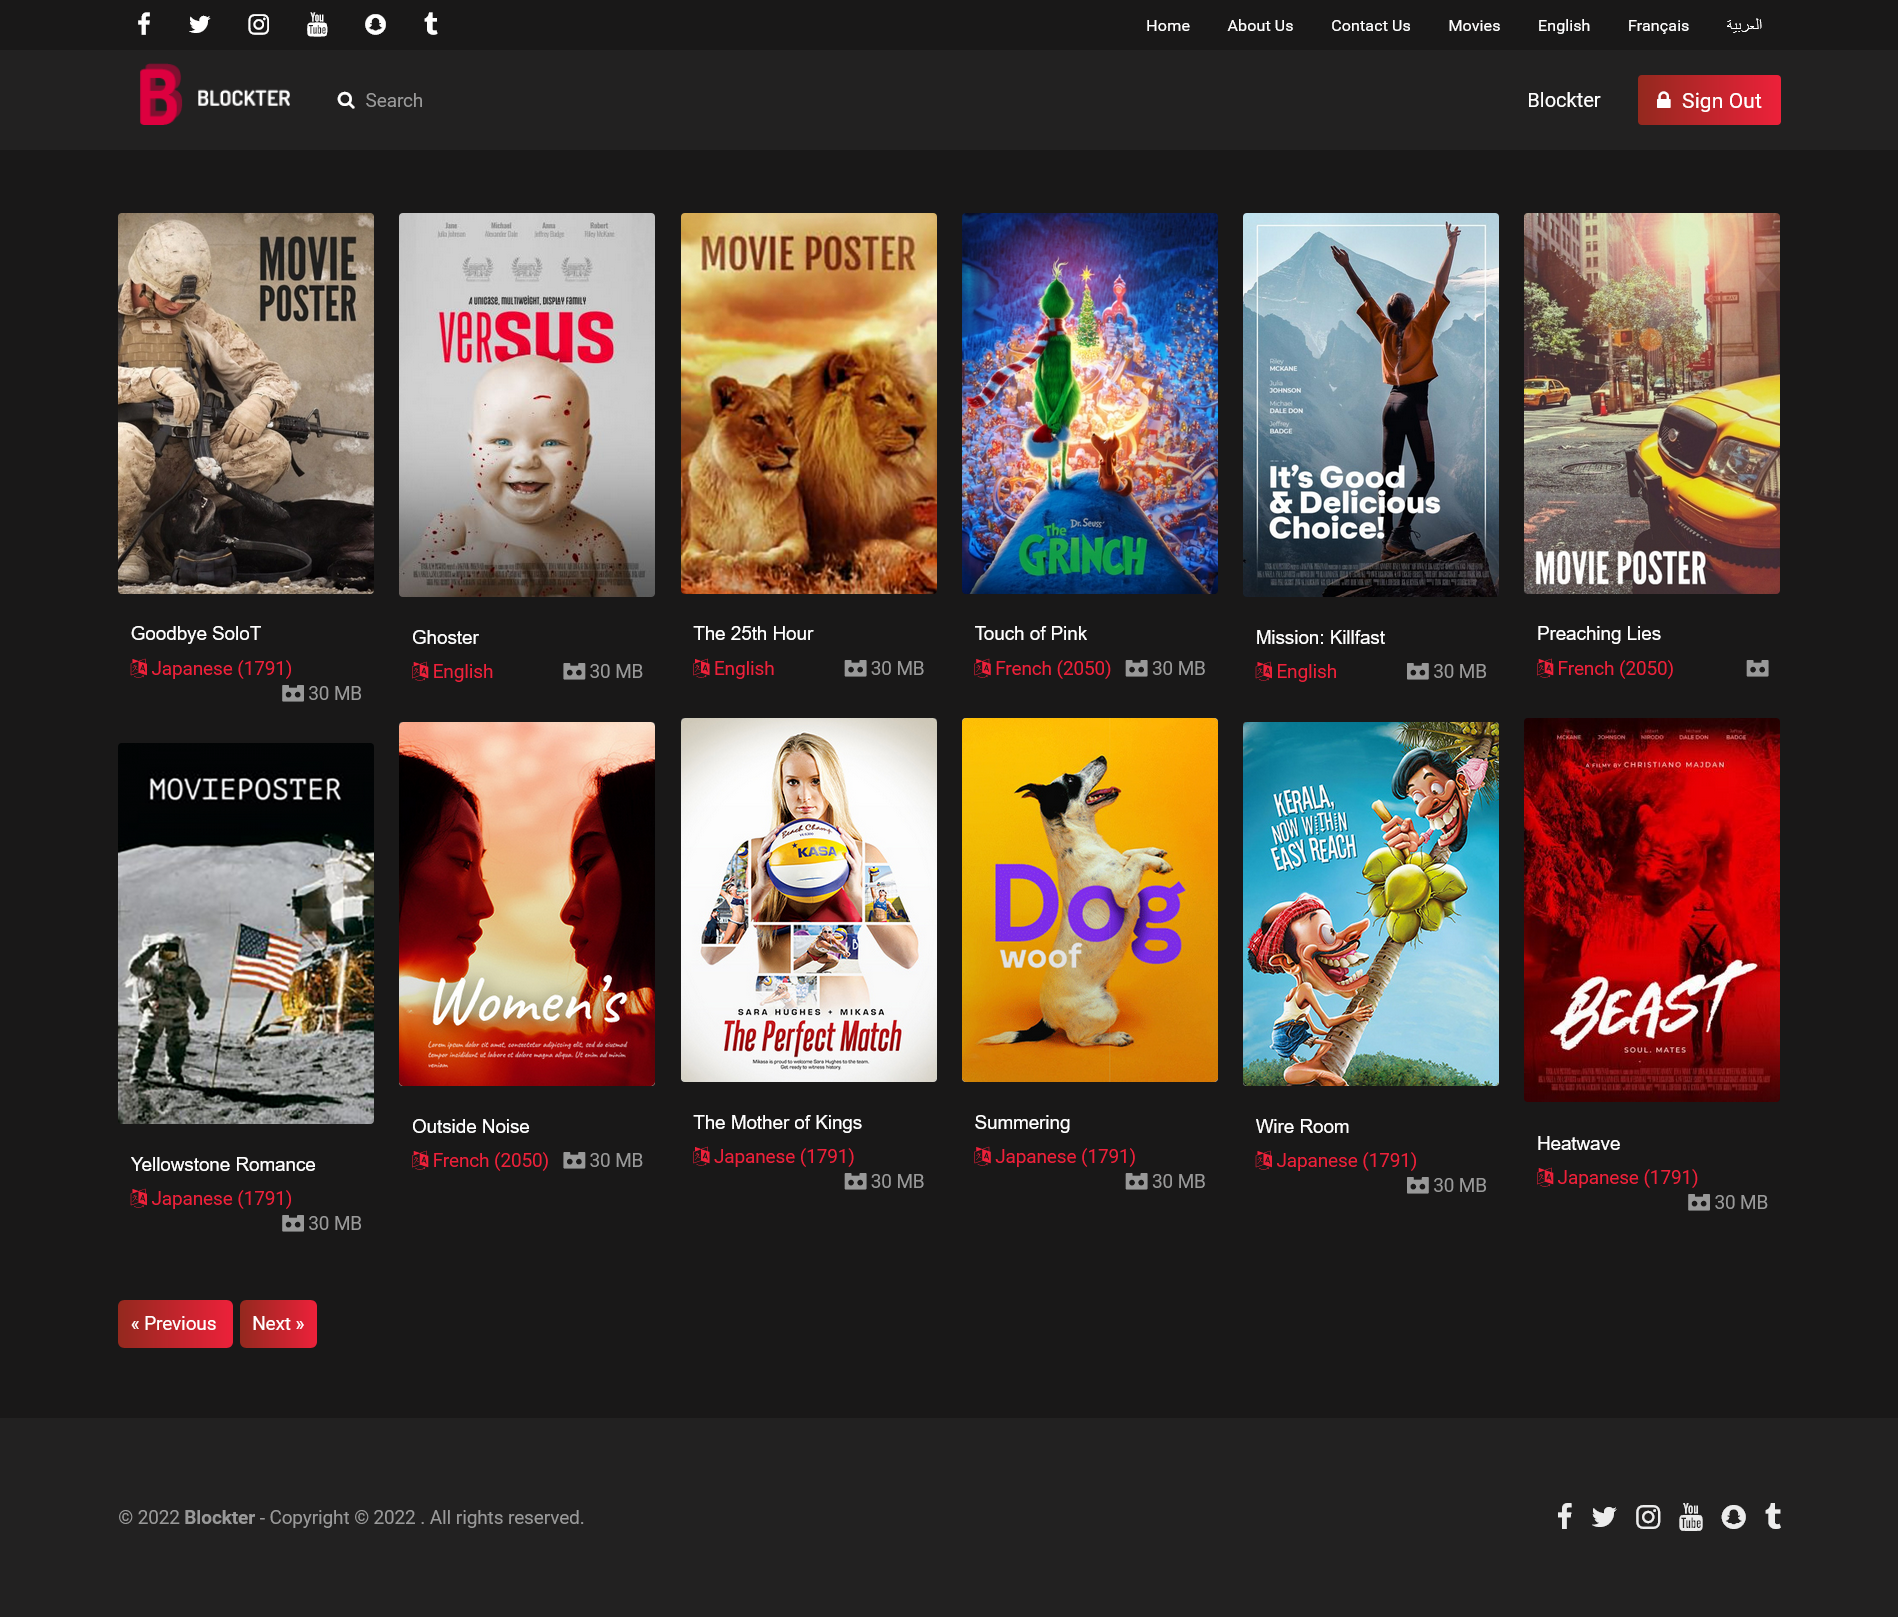Select the Dog woof poster thumbnail
This screenshot has width=1898, height=1617.
(x=1090, y=900)
